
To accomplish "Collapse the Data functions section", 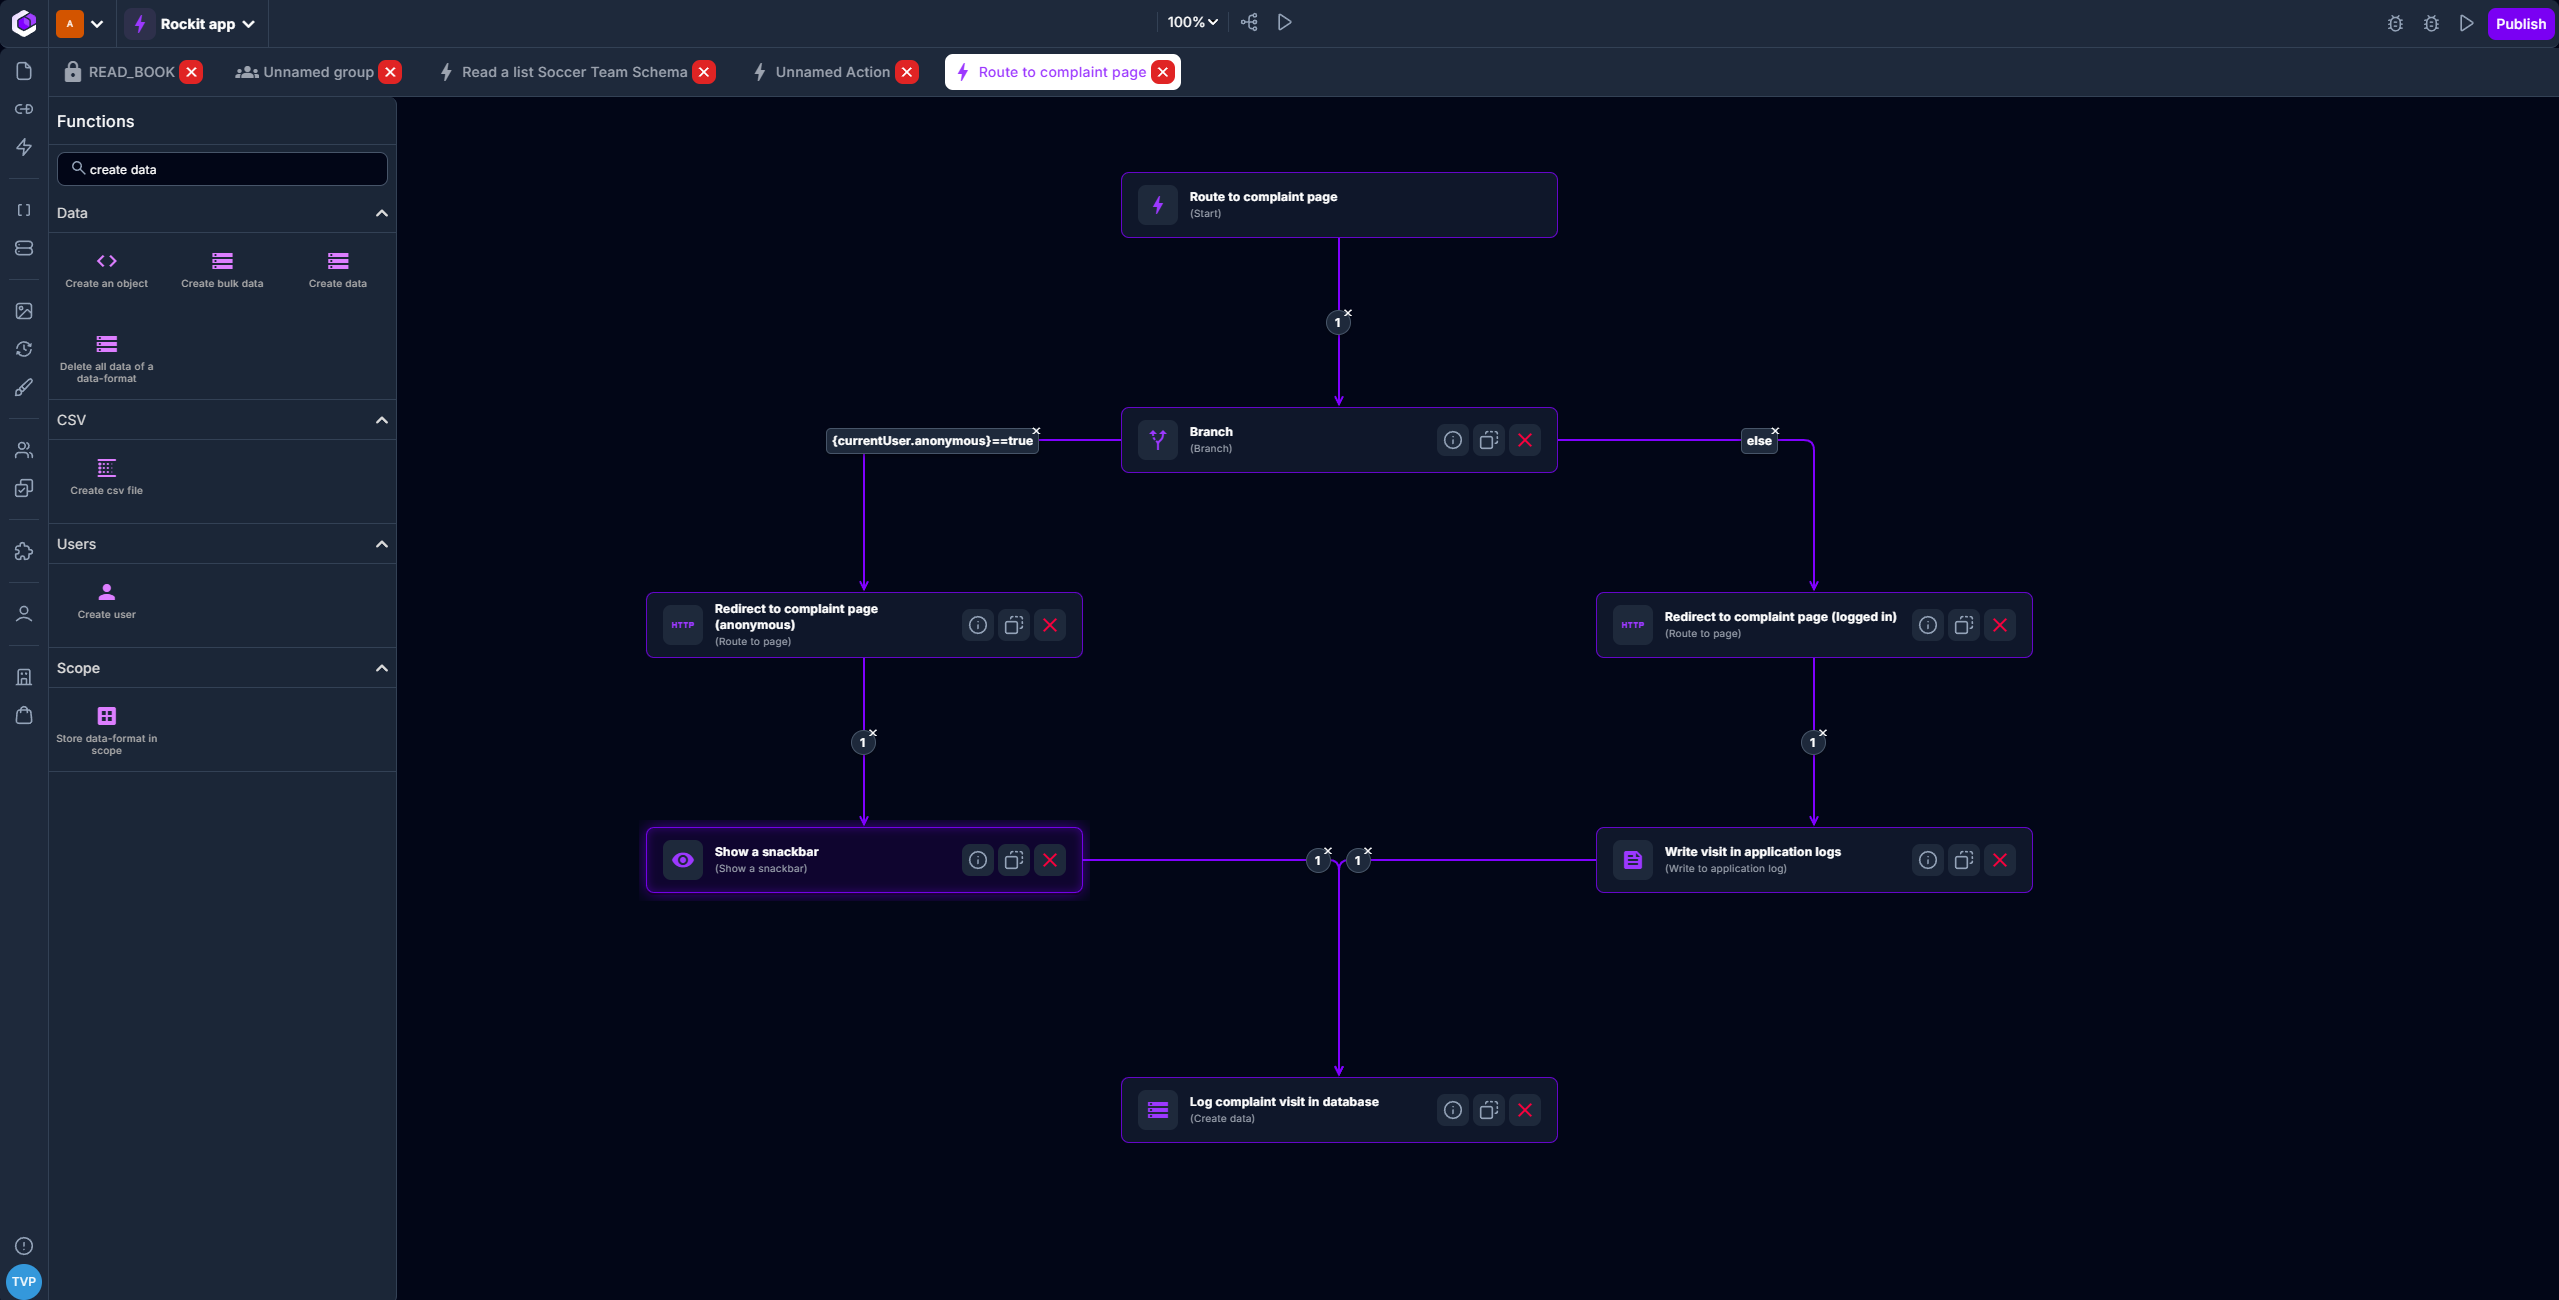I will pyautogui.click(x=381, y=213).
